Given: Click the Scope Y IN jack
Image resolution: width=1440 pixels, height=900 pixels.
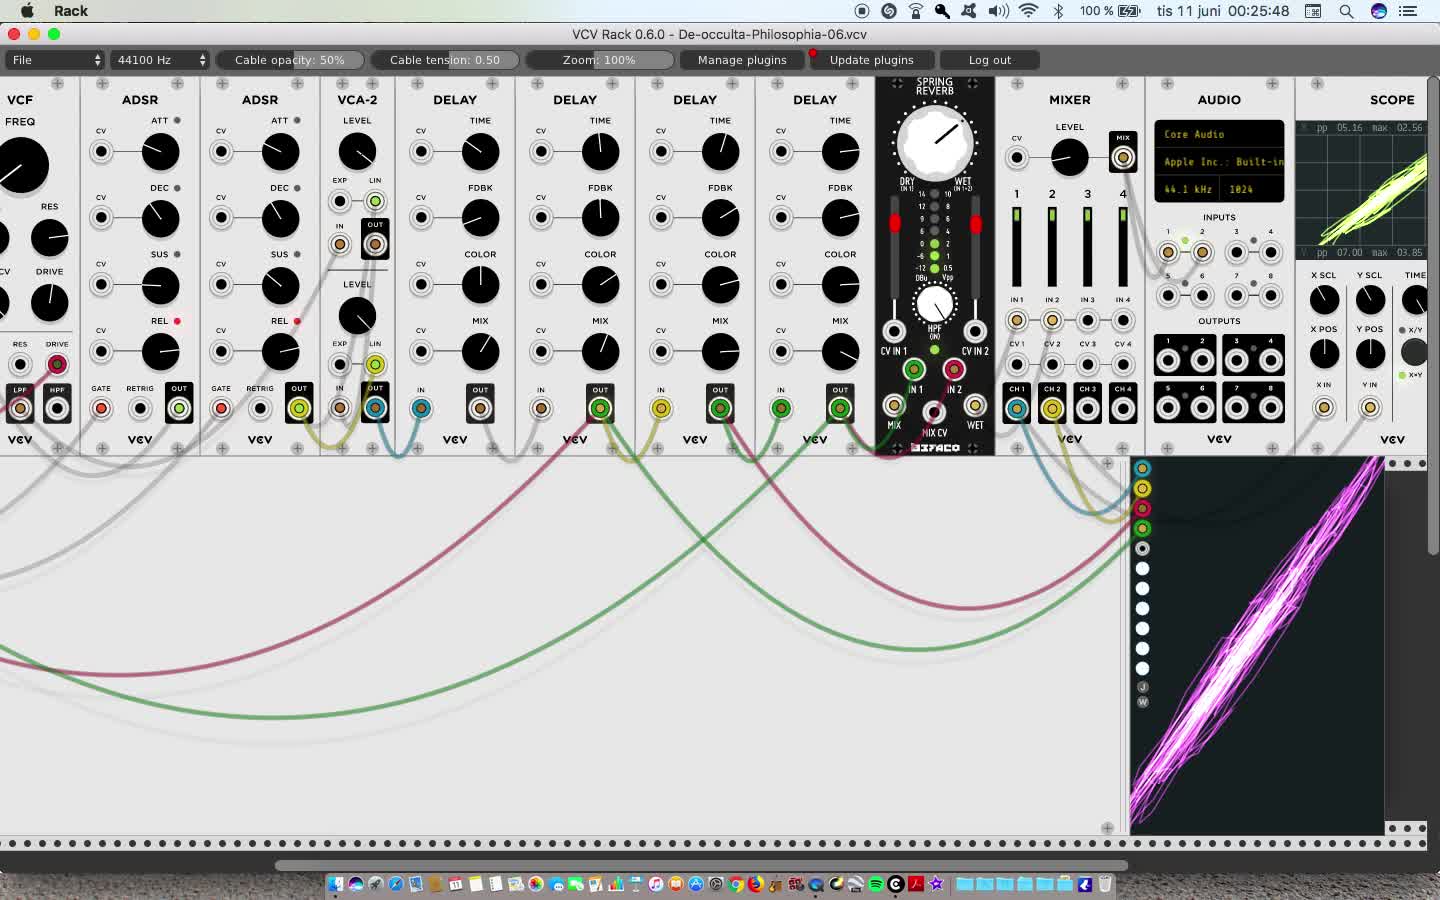Looking at the screenshot, I should point(1370,407).
